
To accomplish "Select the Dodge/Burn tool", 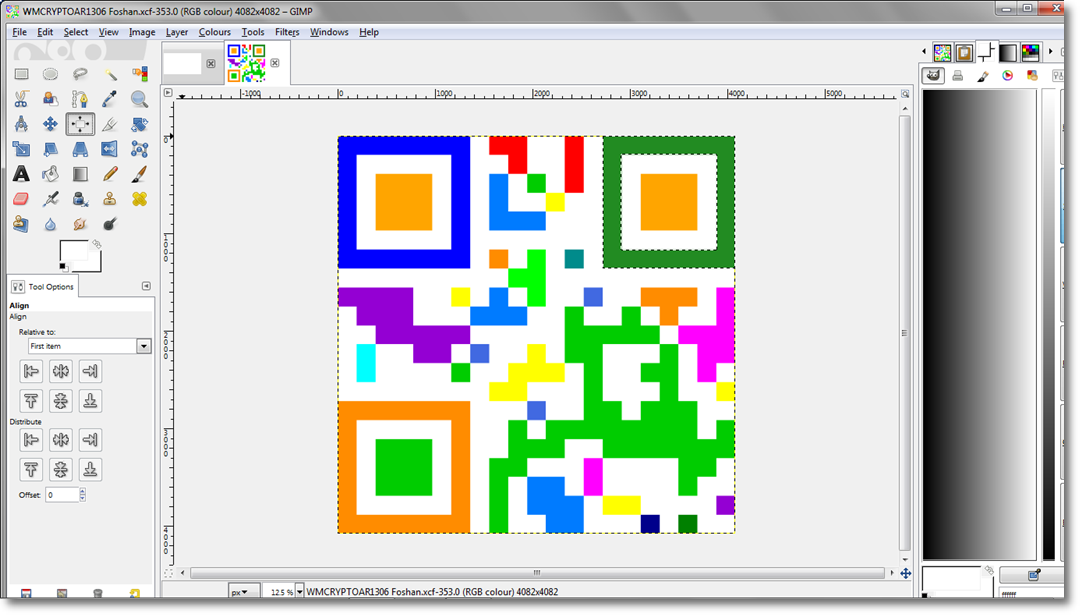I will tap(110, 224).
